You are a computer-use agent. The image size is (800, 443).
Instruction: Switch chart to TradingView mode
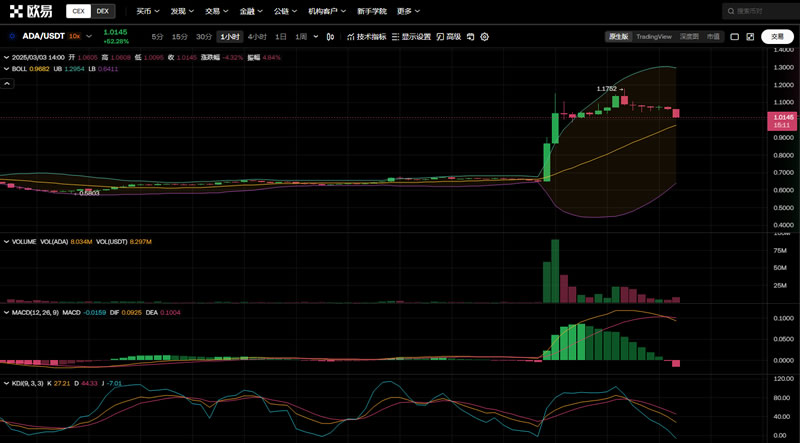(x=654, y=37)
